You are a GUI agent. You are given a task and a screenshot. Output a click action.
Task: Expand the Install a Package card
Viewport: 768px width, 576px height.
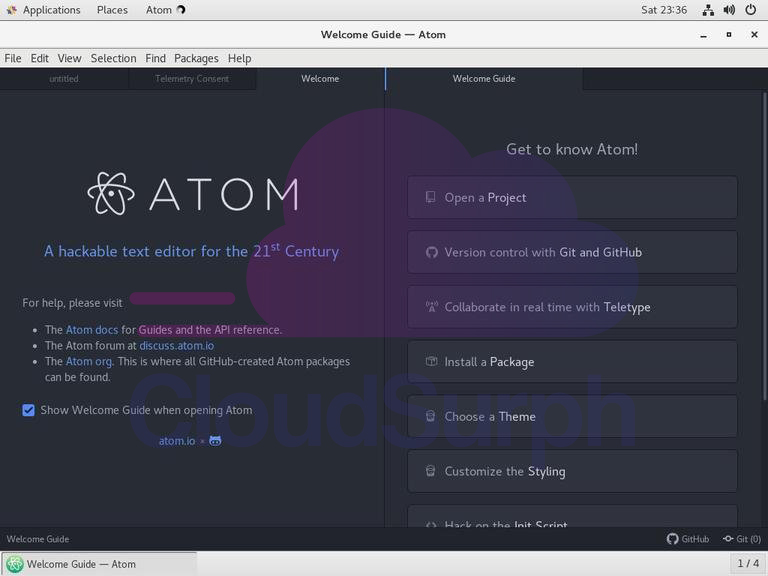[x=572, y=362]
